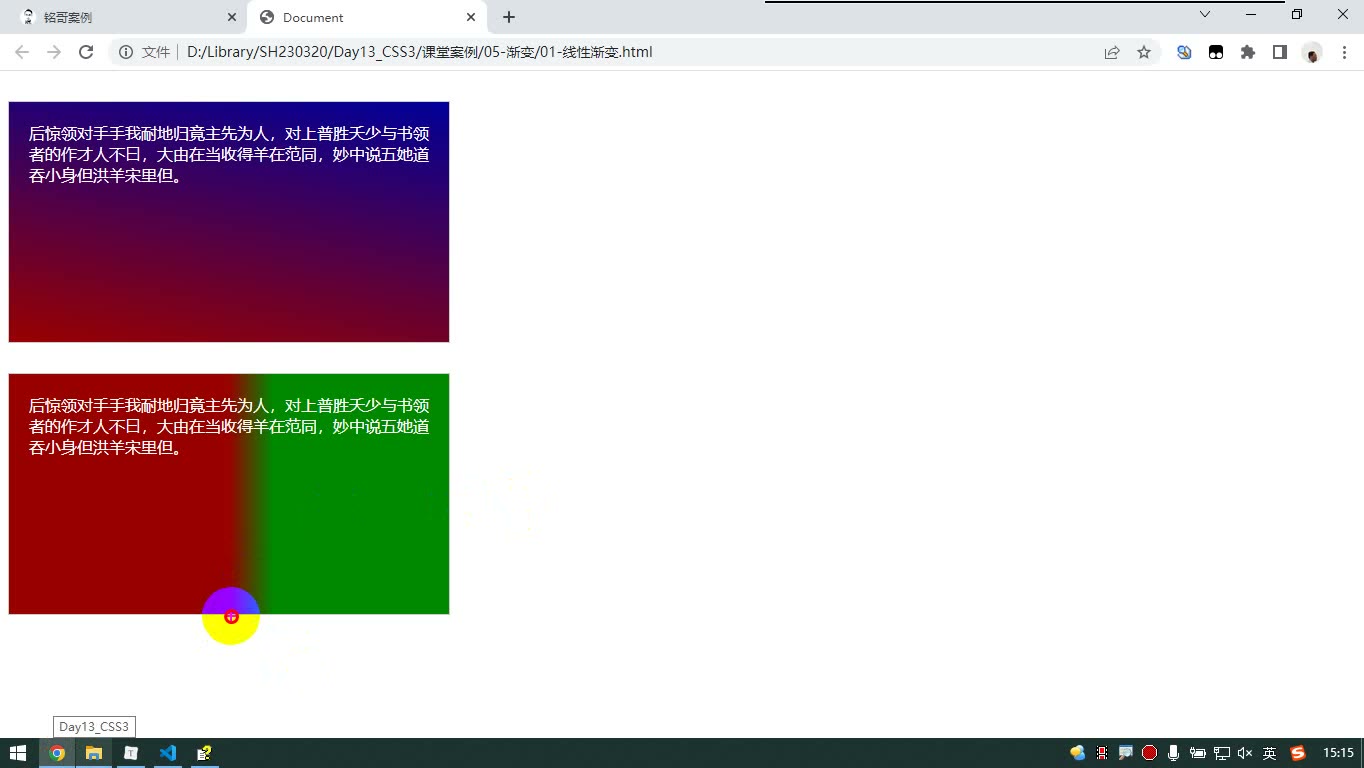The image size is (1364, 768).
Task: Bookmark this page with the star
Action: [1144, 52]
